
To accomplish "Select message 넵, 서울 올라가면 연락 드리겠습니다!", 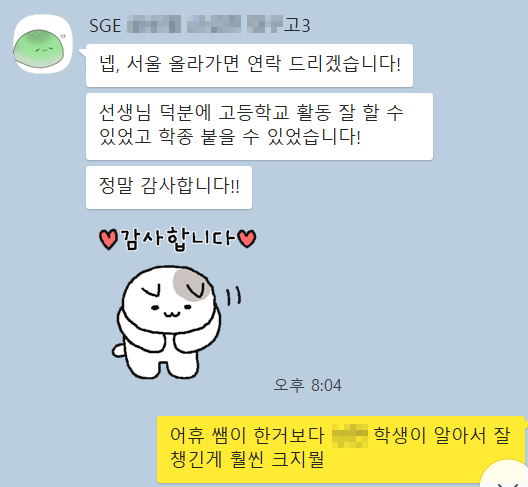I will tap(250, 65).
